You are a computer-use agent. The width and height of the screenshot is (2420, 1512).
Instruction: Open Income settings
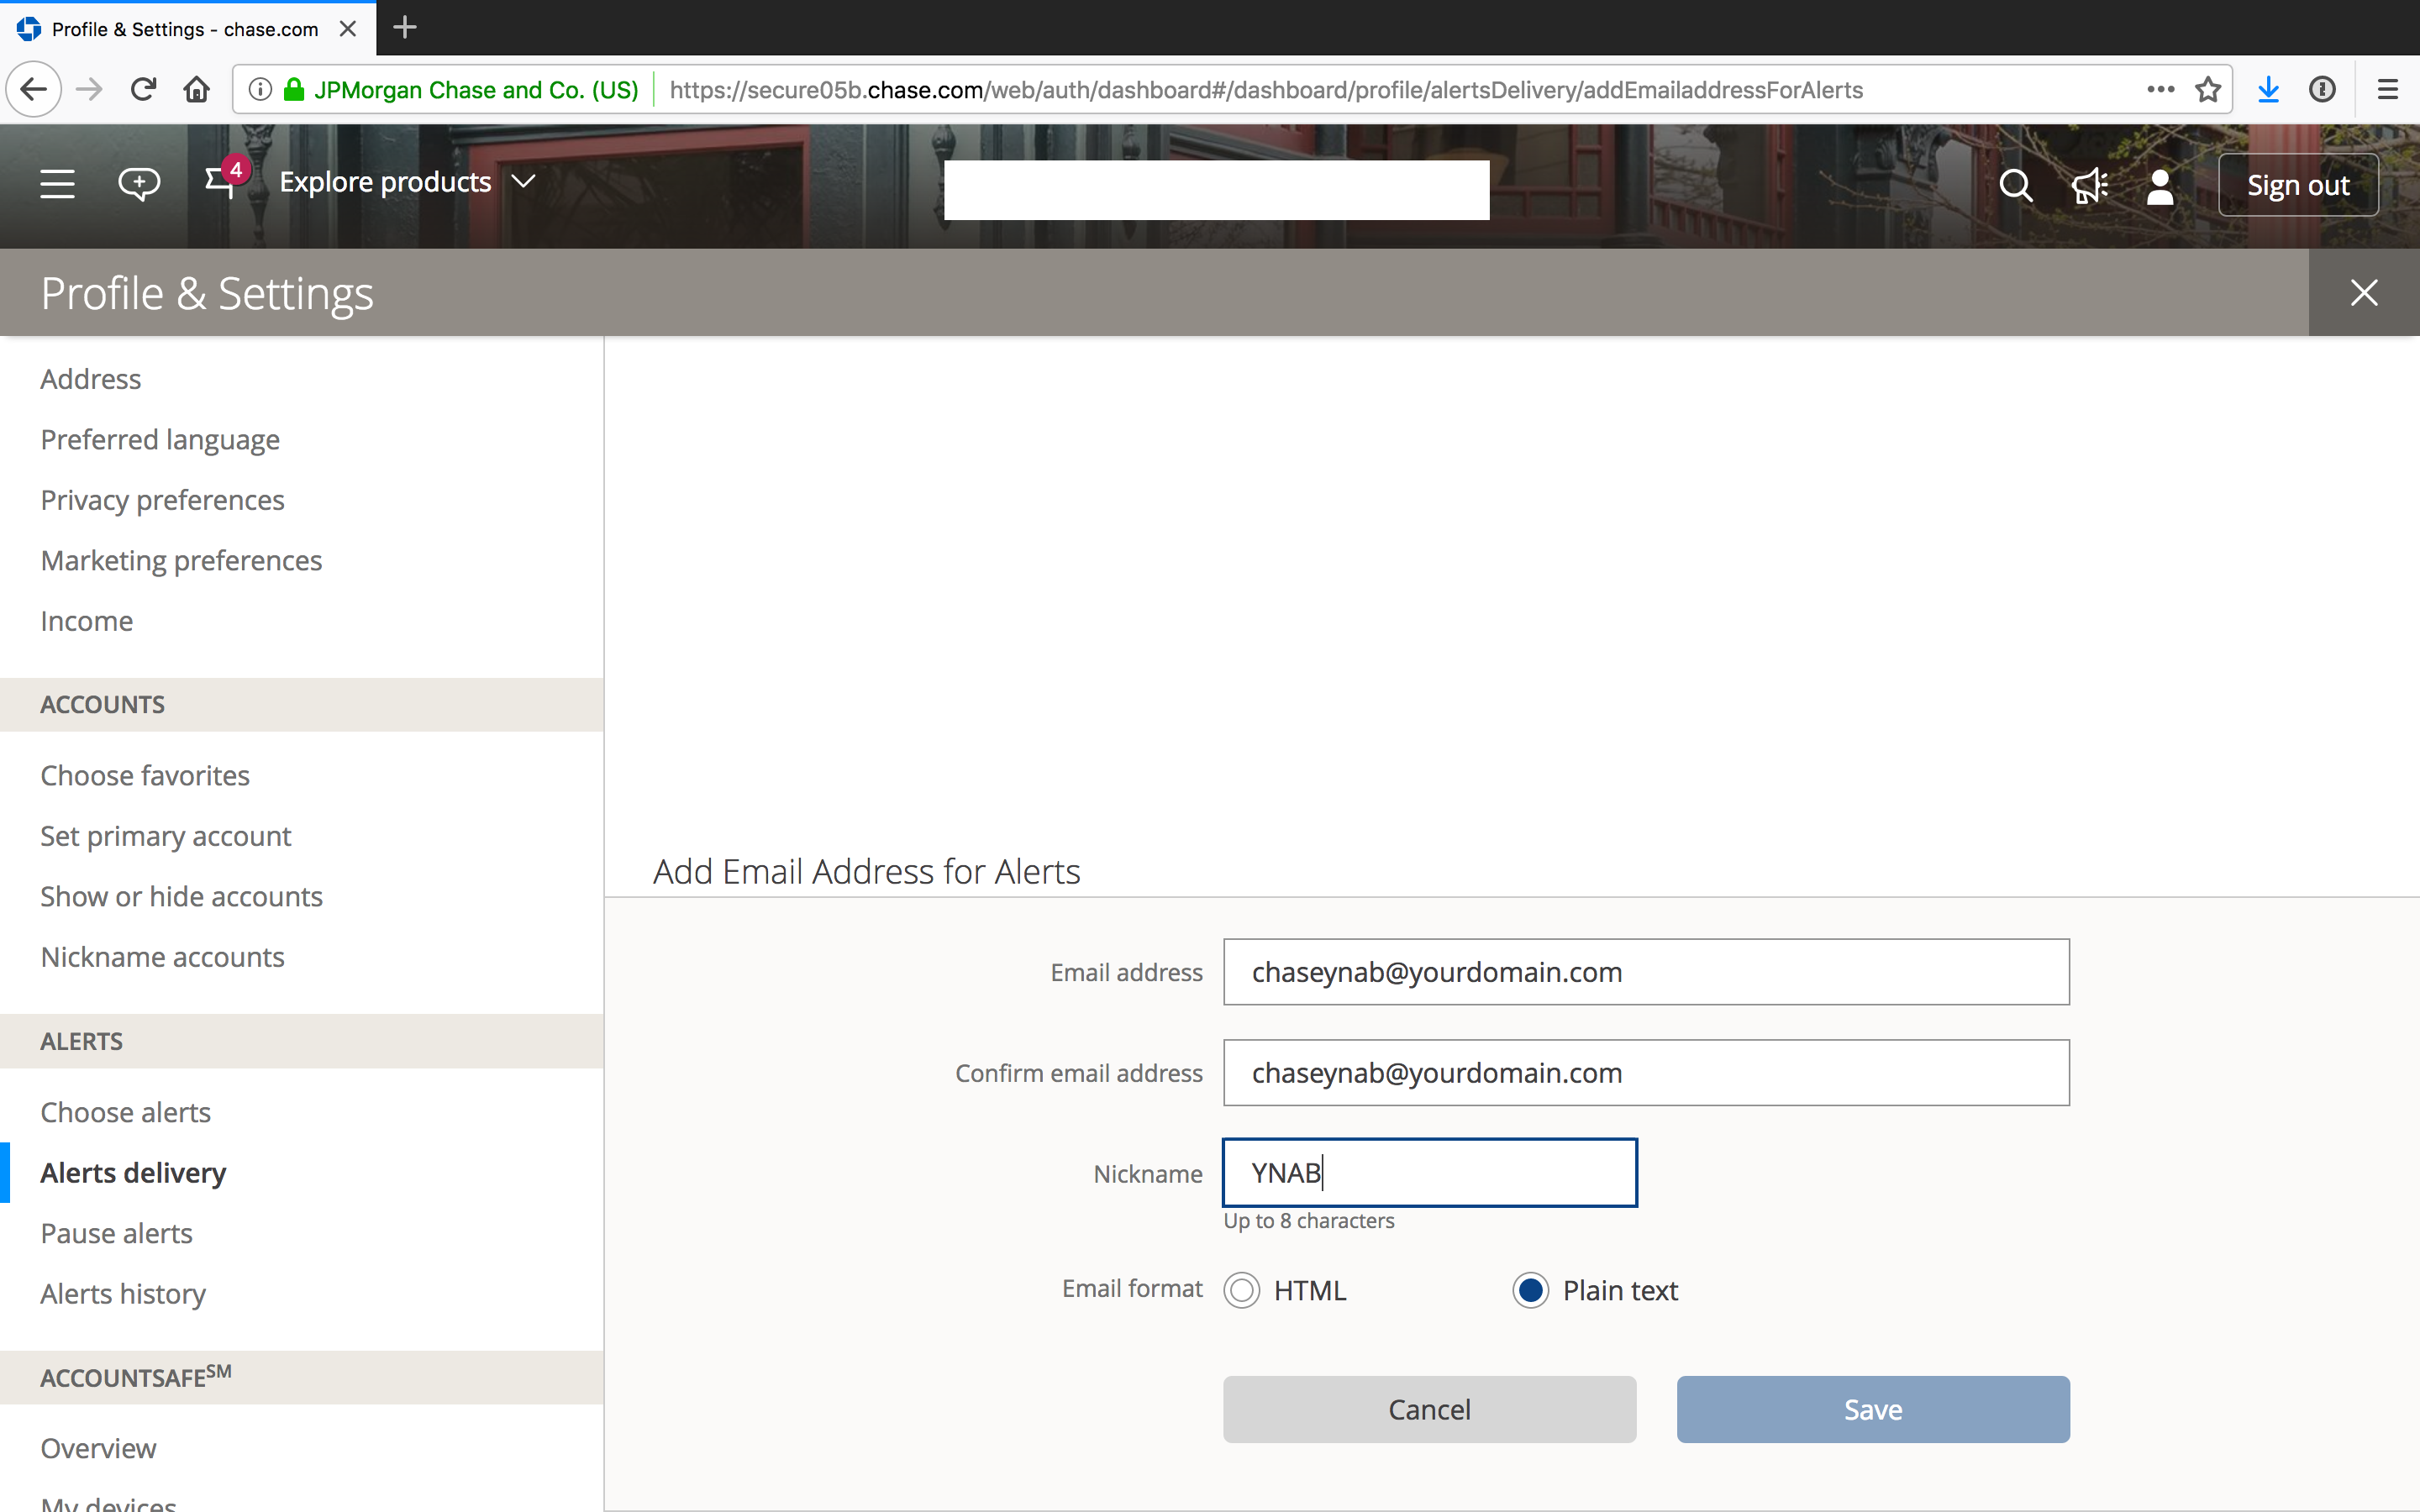[87, 621]
